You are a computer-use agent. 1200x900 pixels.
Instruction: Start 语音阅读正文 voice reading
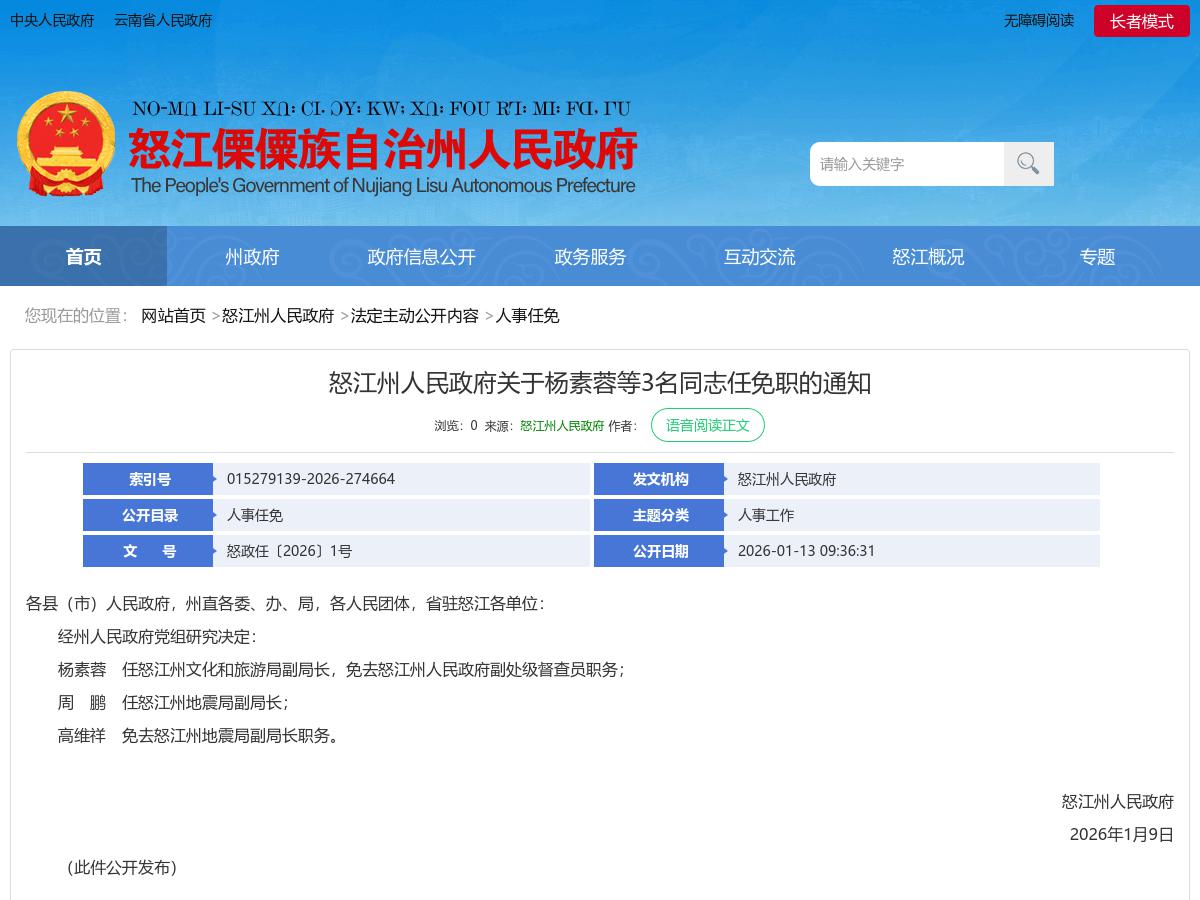pos(708,425)
